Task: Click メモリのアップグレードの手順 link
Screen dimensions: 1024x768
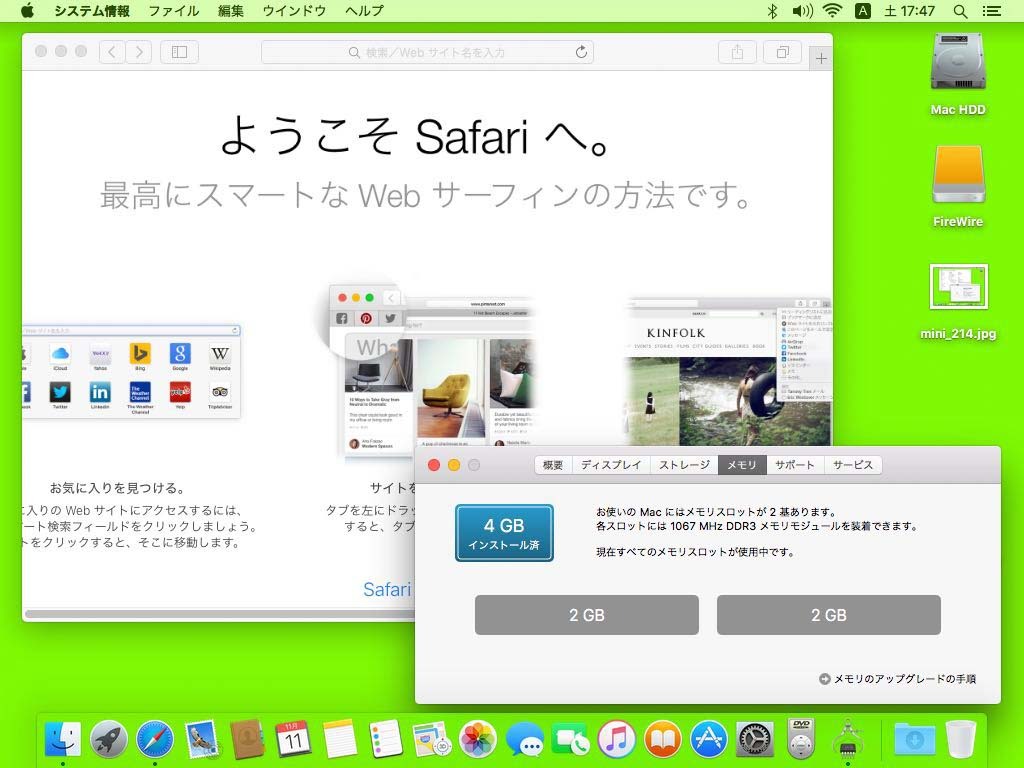Action: [x=898, y=679]
